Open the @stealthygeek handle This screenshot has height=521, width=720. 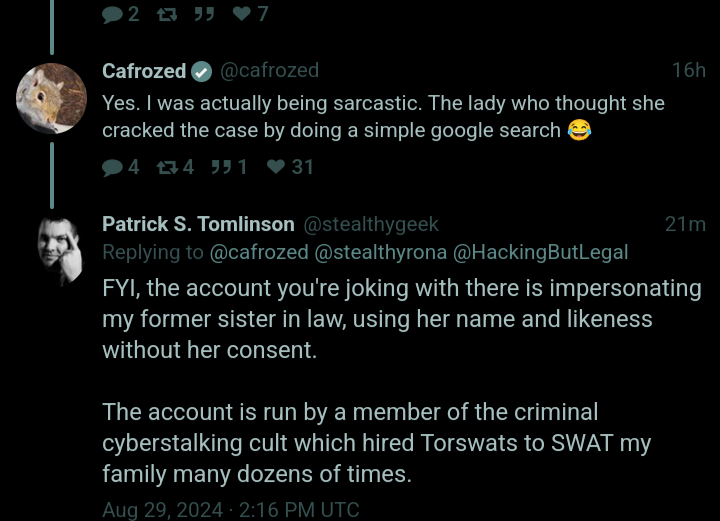pos(371,224)
